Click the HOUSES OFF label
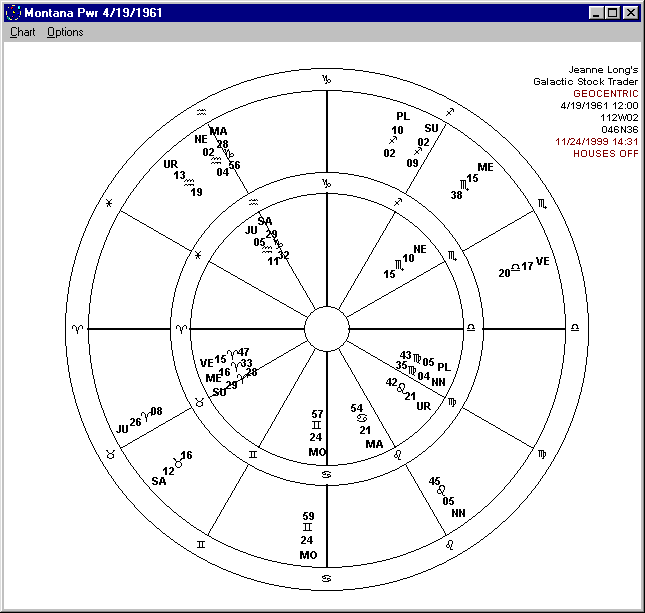This screenshot has height=613, width=645. (606, 153)
